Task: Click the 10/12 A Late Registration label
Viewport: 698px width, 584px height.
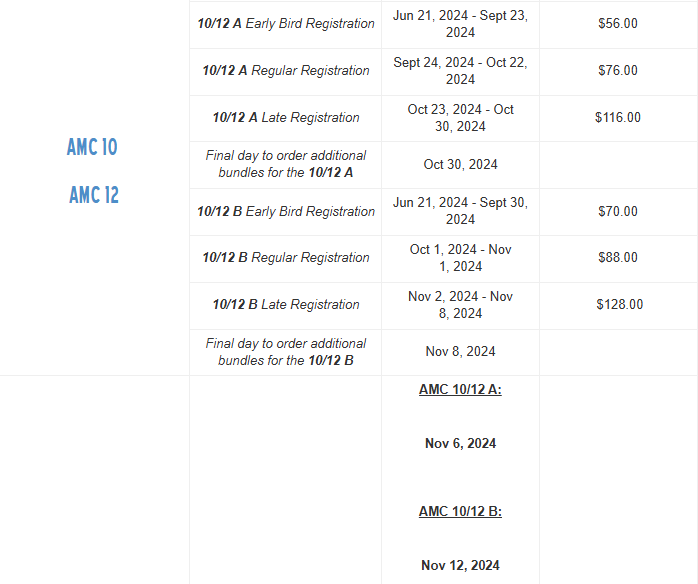Action: (285, 118)
